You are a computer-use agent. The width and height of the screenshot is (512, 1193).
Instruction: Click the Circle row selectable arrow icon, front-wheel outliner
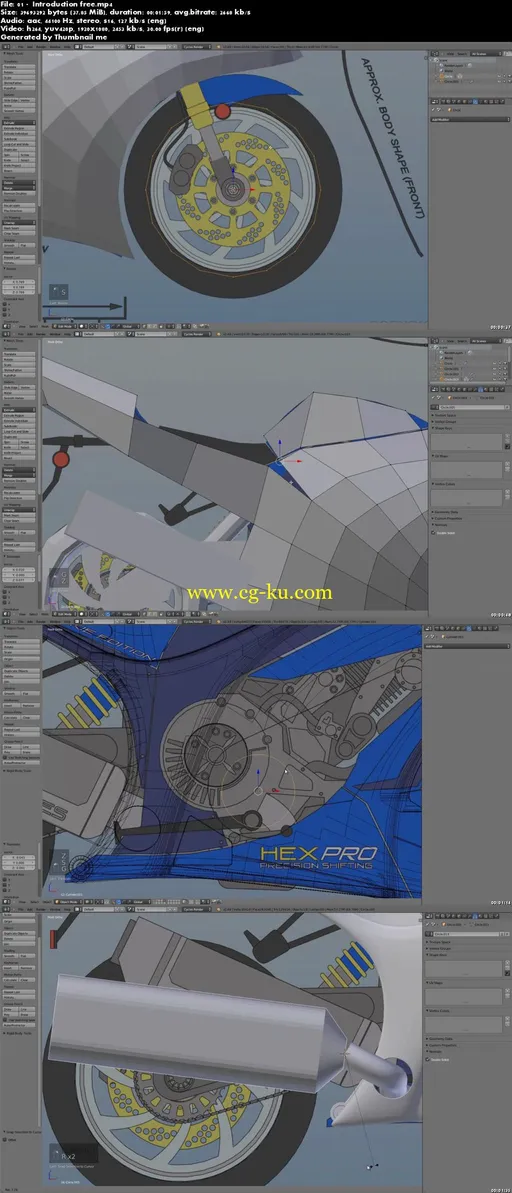(504, 76)
